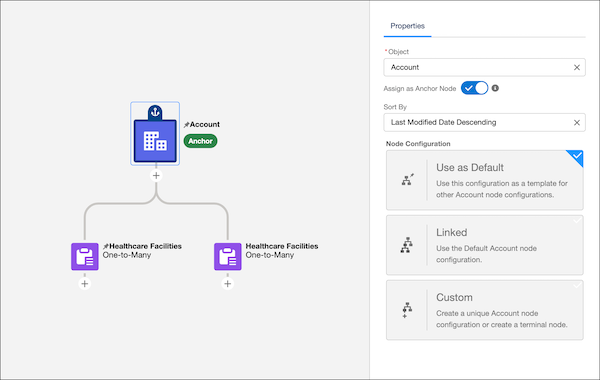Click blue checkmark on Use as Default card
Viewport: 600px width, 380px height.
[577, 156]
